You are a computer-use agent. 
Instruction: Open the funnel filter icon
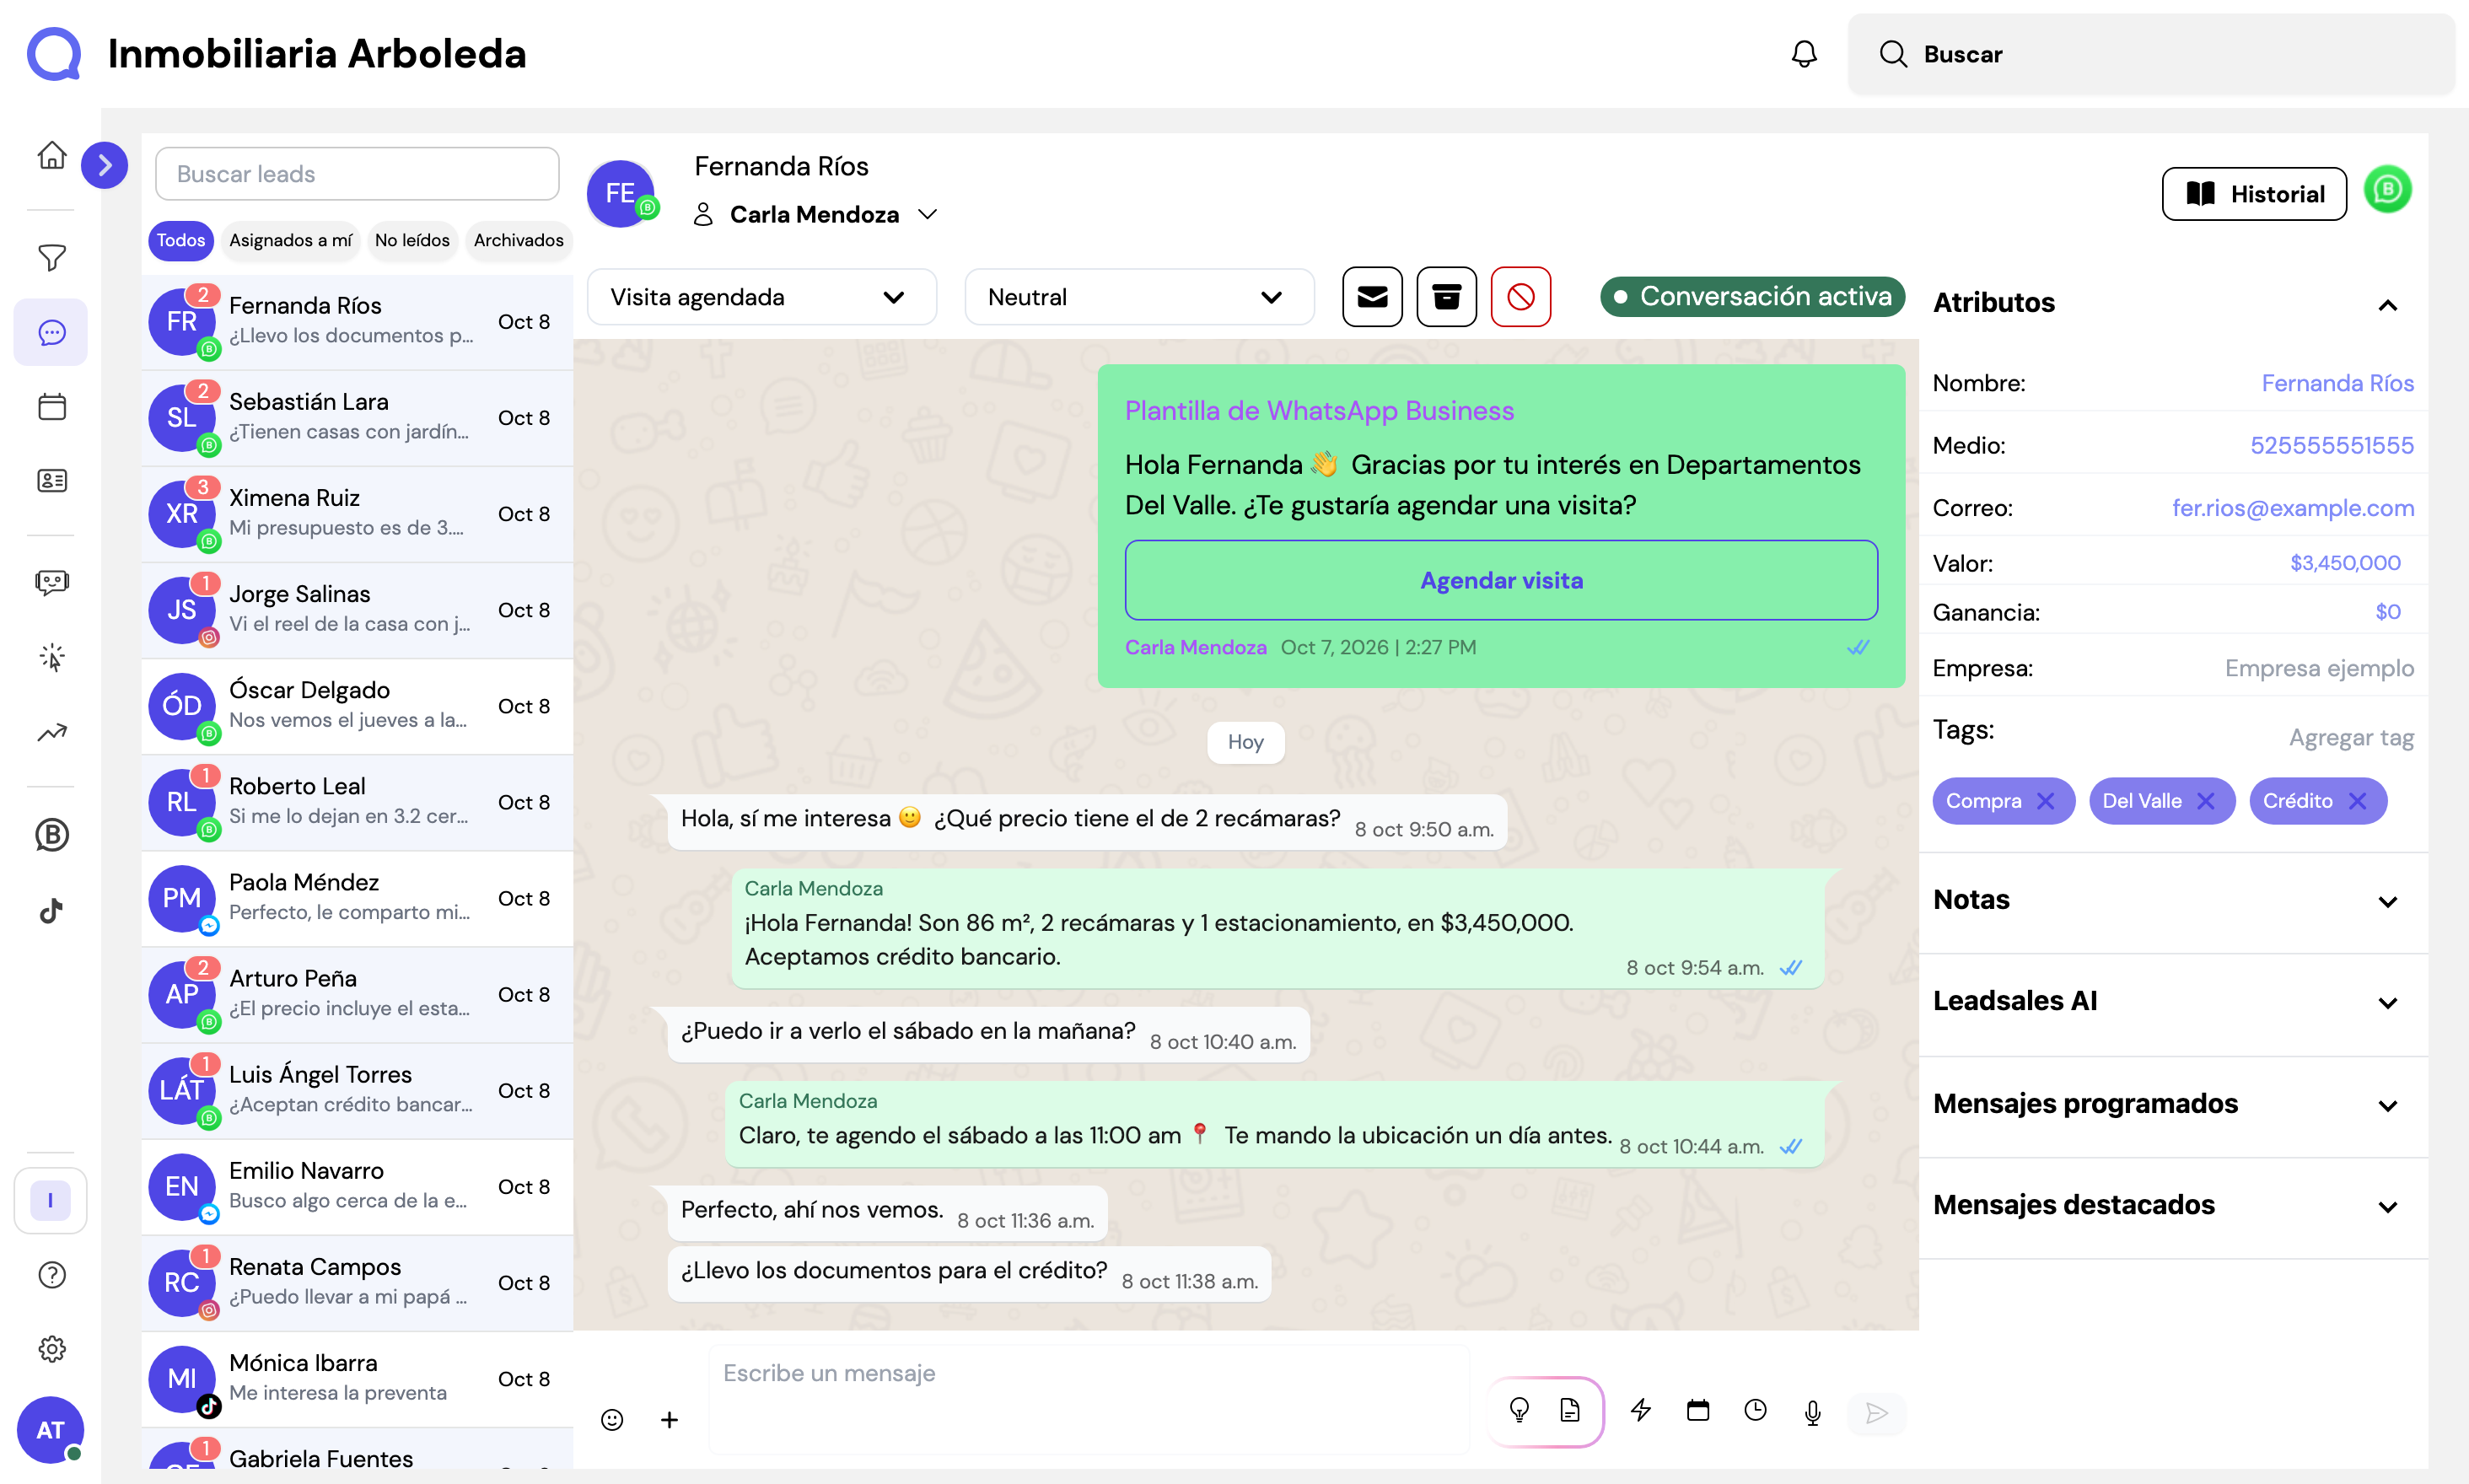coord(52,257)
